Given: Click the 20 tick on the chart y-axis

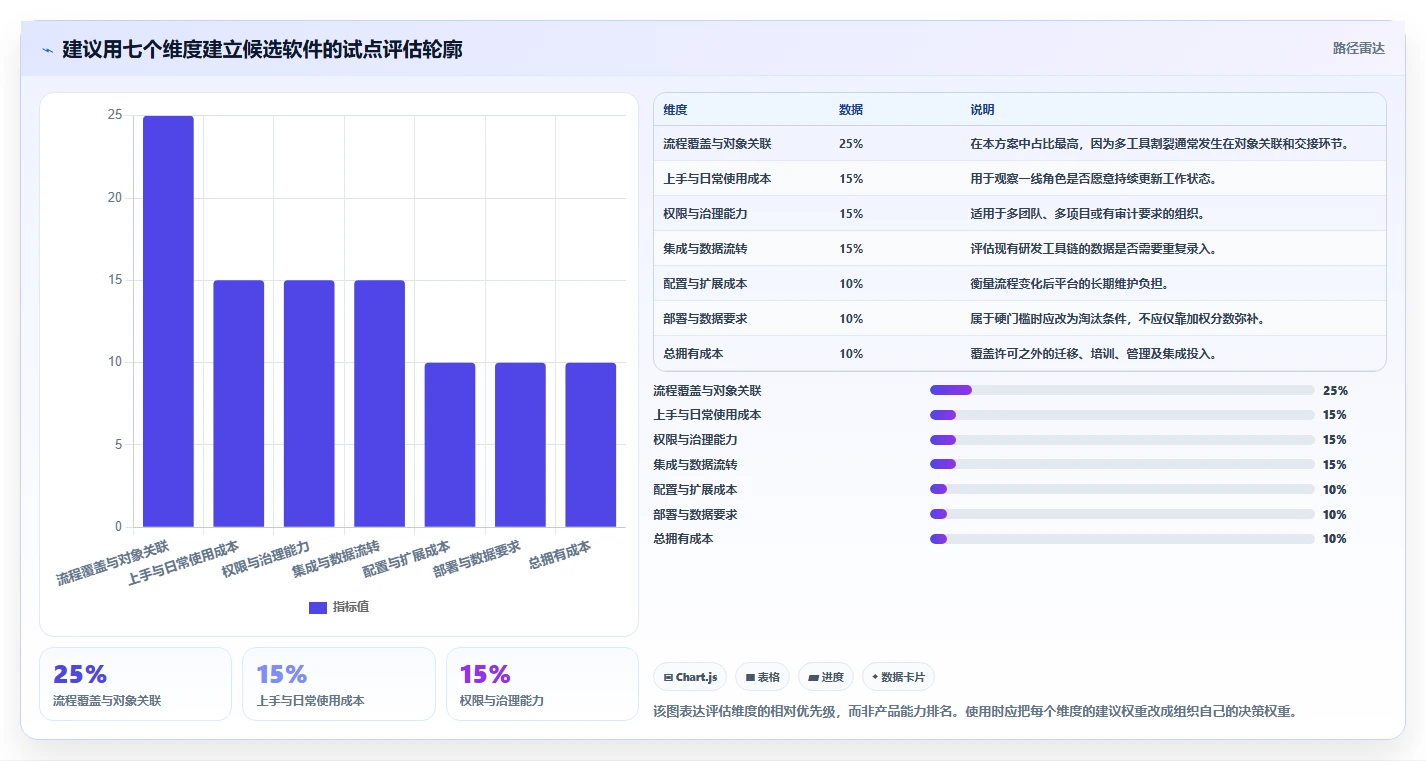Looking at the screenshot, I should pos(115,198).
